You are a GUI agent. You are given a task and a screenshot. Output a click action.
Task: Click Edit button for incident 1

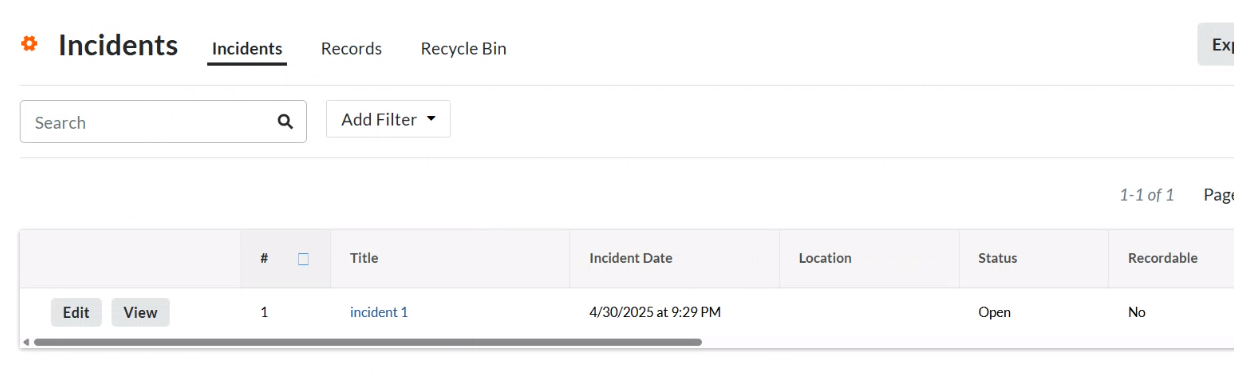pyautogui.click(x=76, y=312)
